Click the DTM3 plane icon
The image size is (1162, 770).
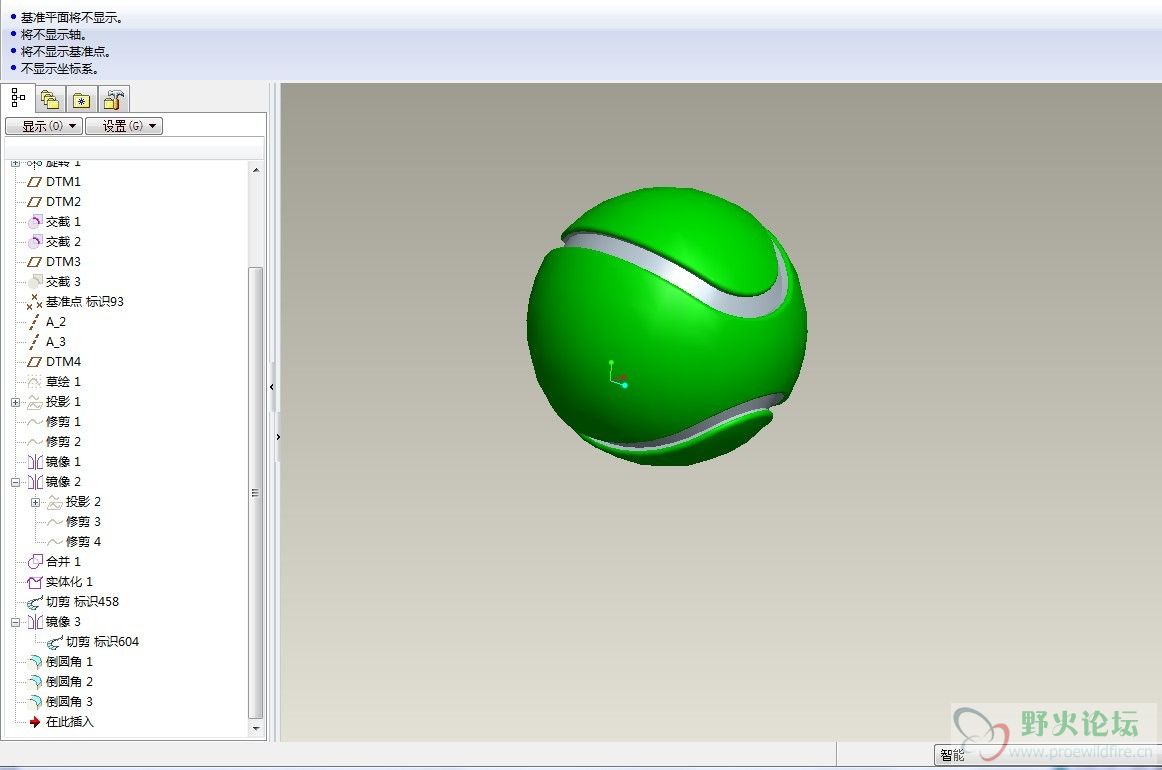click(x=35, y=262)
